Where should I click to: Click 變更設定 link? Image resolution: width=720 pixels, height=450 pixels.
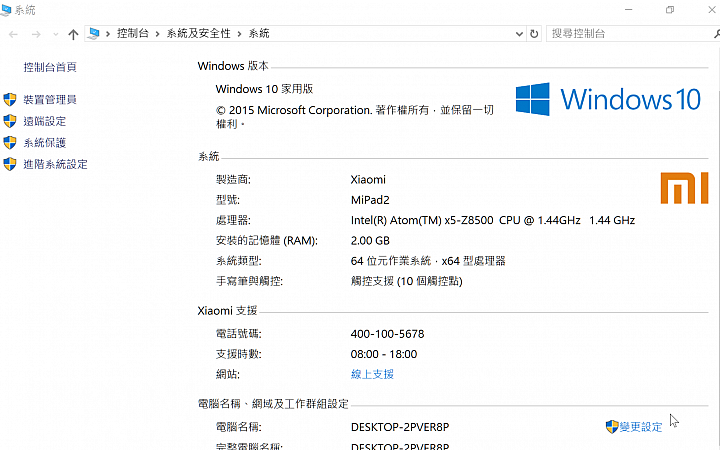pyautogui.click(x=641, y=427)
